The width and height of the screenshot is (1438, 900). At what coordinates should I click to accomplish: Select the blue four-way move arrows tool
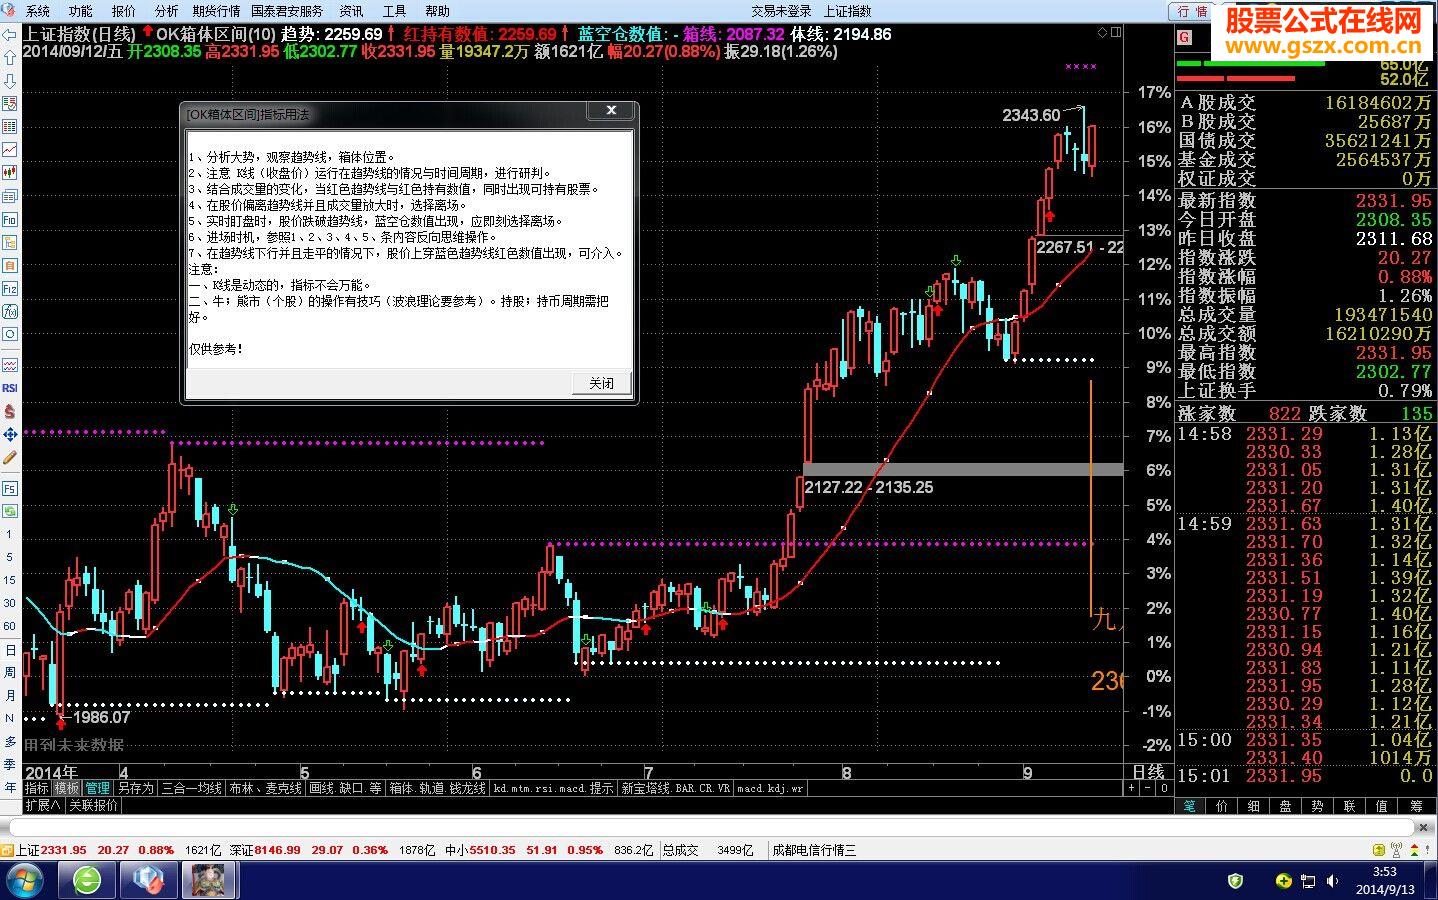pos(10,434)
